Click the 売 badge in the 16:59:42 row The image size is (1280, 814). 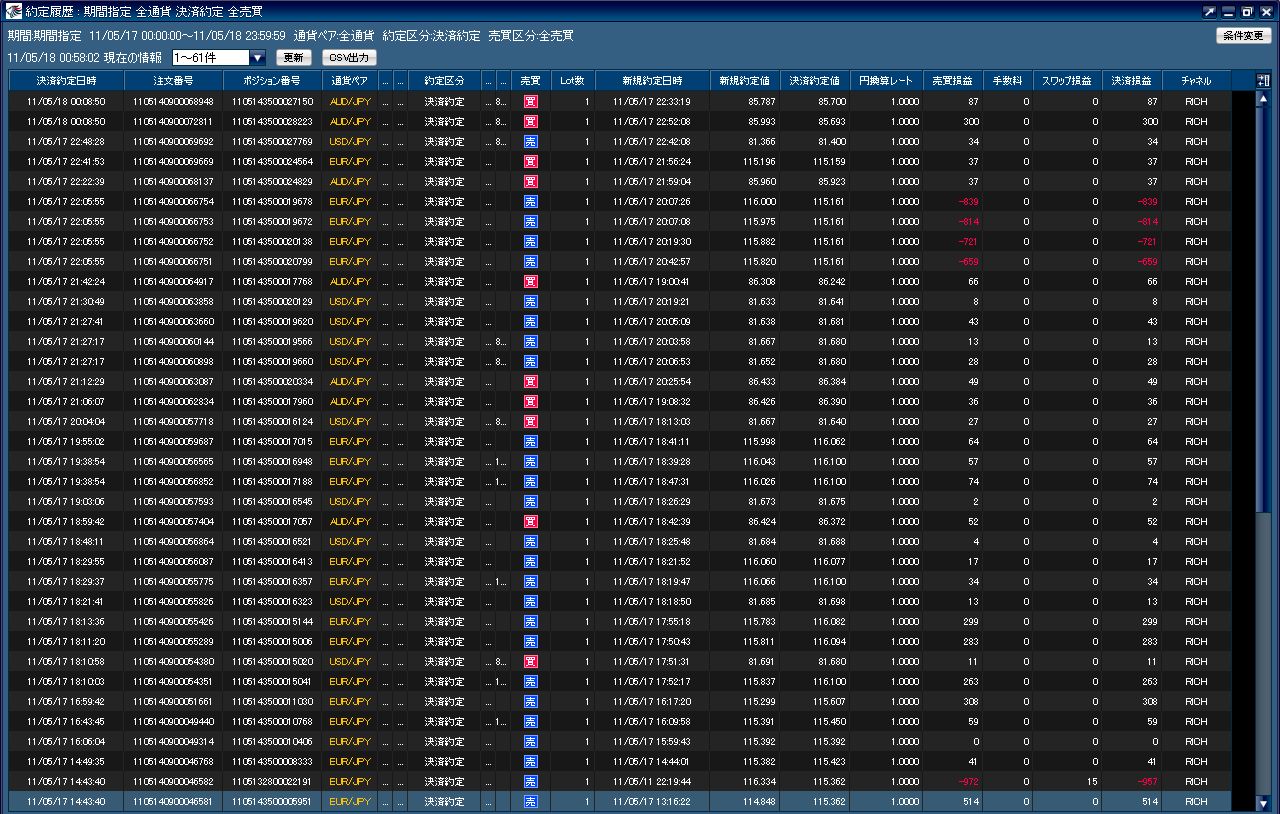point(531,702)
